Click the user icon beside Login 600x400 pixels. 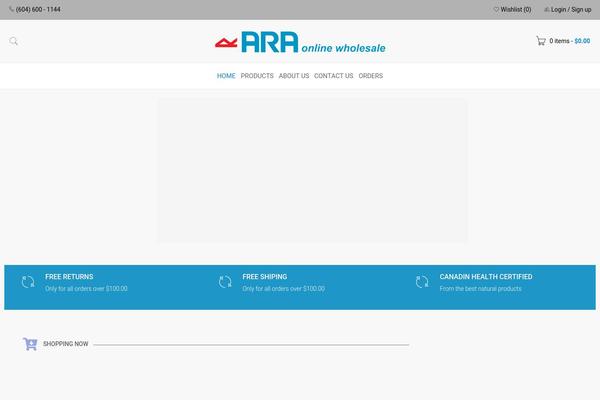[546, 9]
